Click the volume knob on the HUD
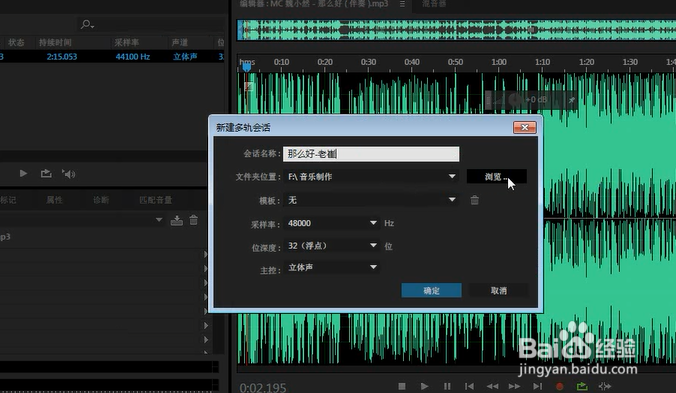The height and width of the screenshot is (393, 676). pyautogui.click(x=515, y=100)
